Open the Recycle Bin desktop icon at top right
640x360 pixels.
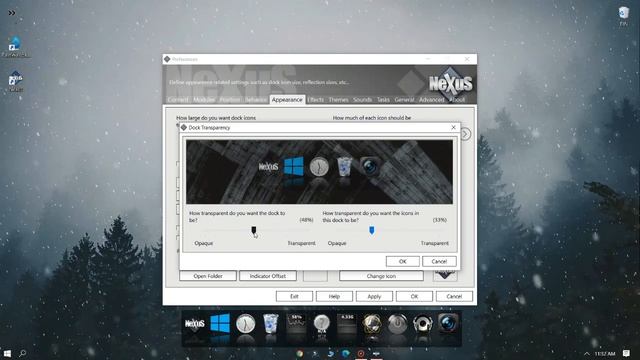pyautogui.click(x=623, y=16)
